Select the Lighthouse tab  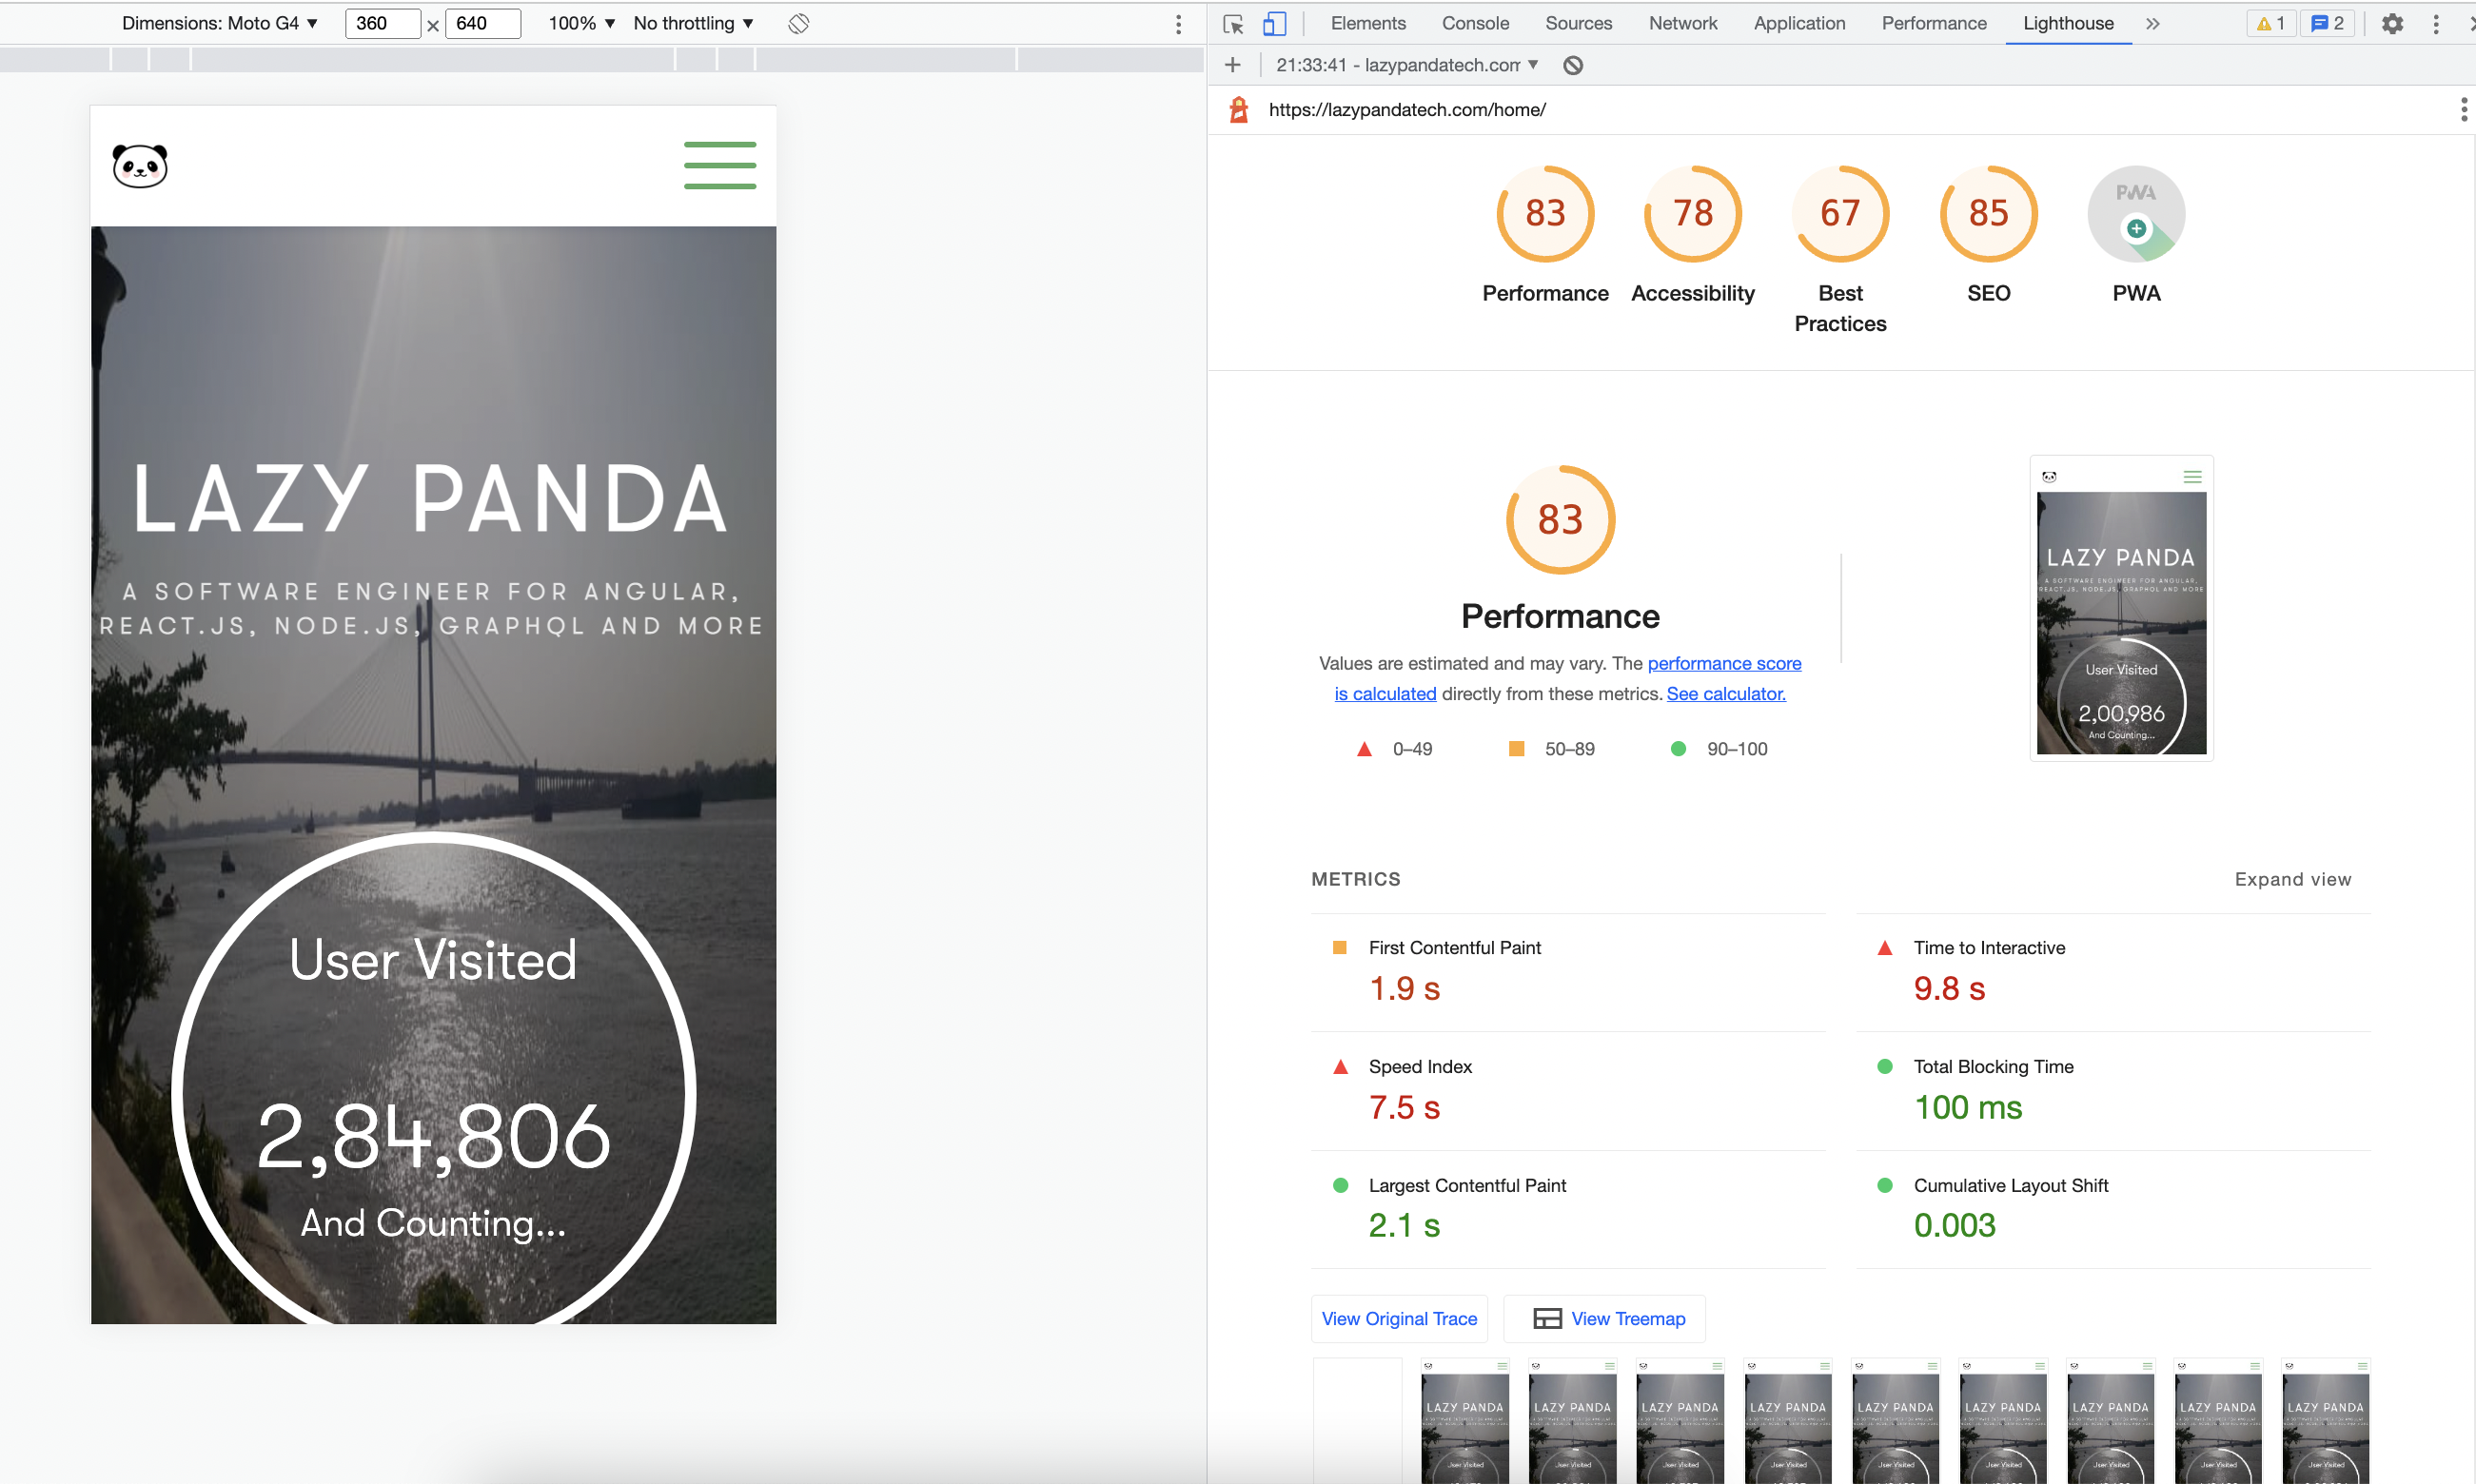[x=2068, y=24]
